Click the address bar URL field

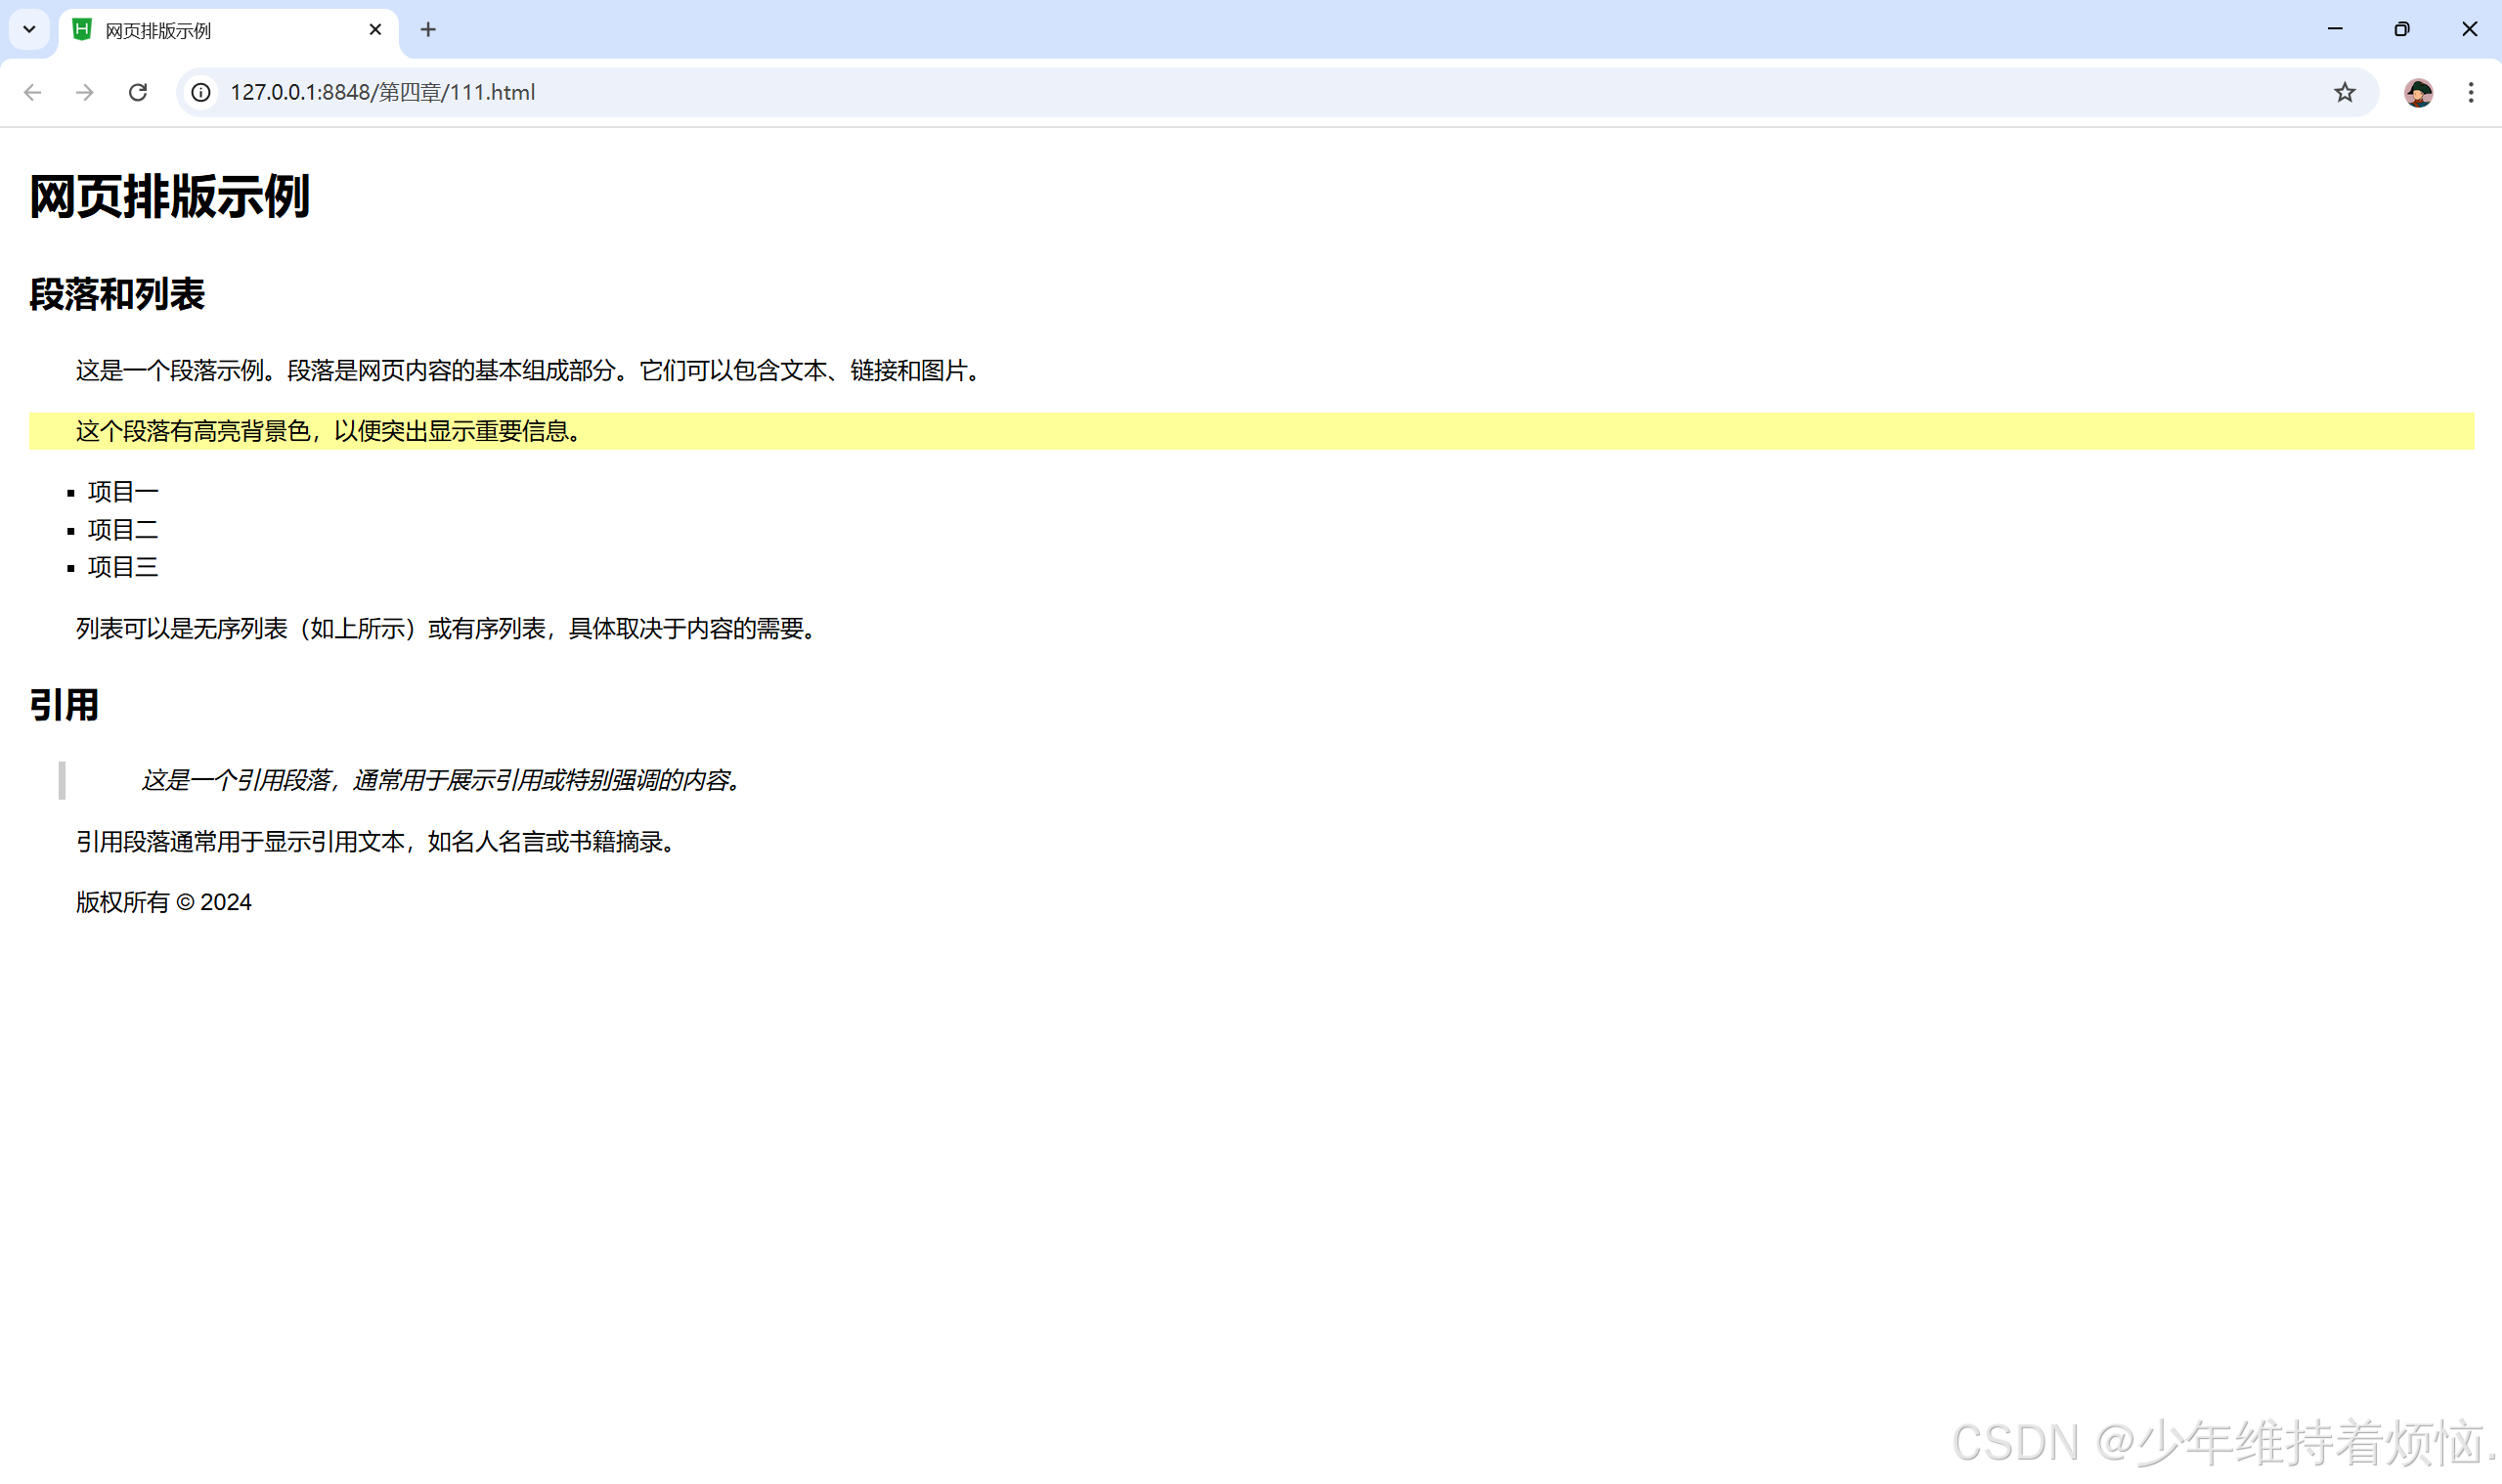point(1200,92)
